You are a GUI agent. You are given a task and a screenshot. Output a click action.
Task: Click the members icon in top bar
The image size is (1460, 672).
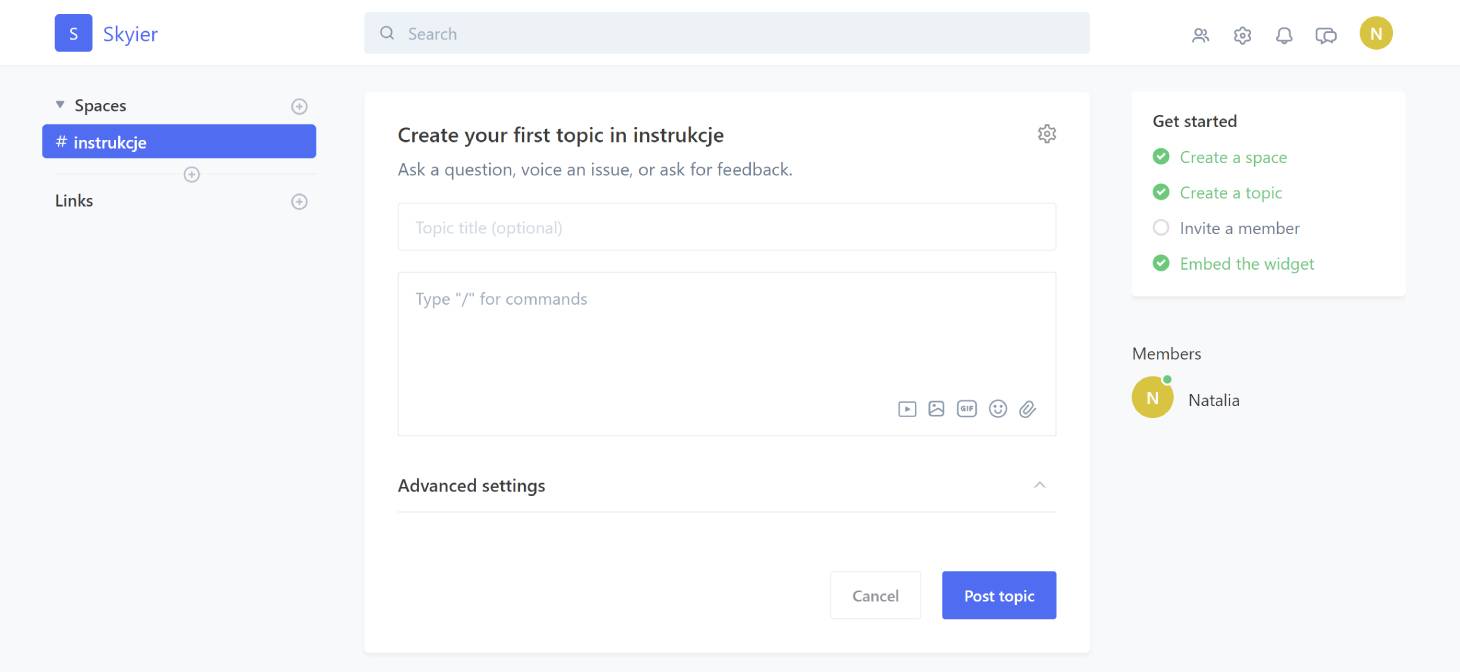pyautogui.click(x=1200, y=35)
